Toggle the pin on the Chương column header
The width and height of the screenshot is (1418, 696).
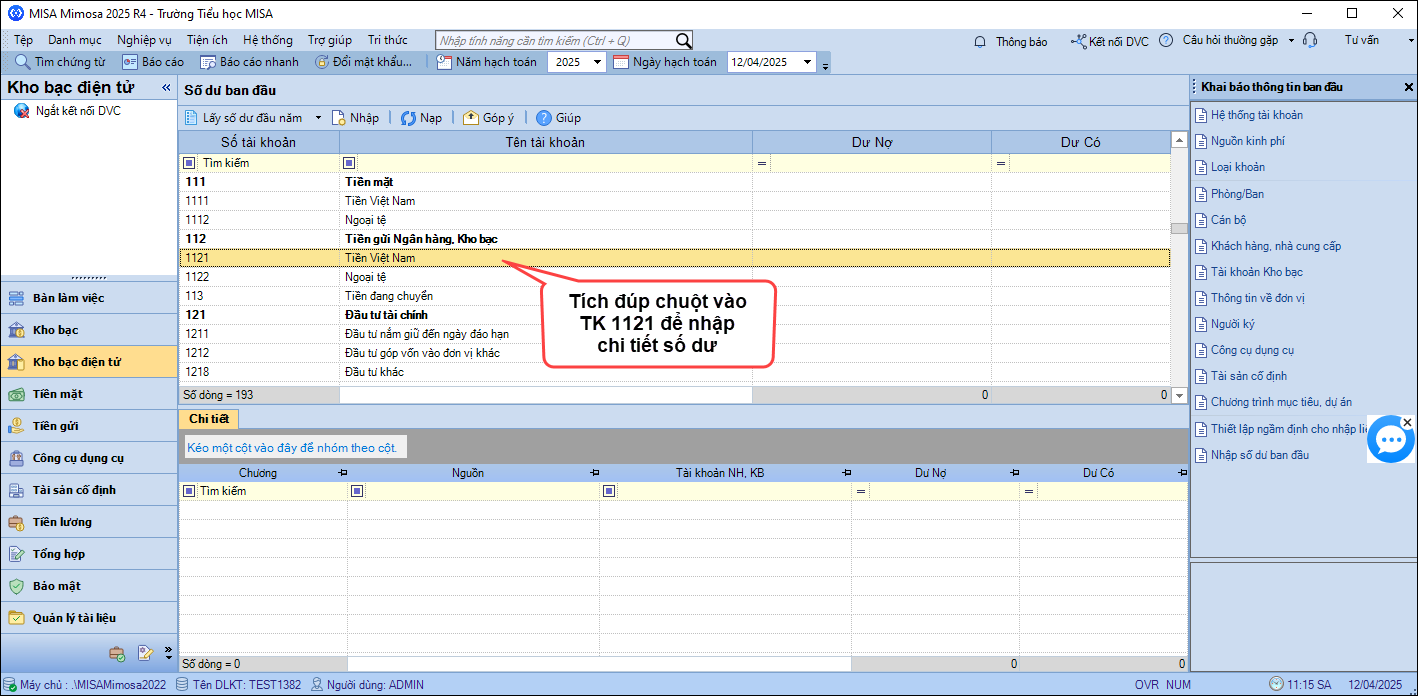pyautogui.click(x=343, y=473)
